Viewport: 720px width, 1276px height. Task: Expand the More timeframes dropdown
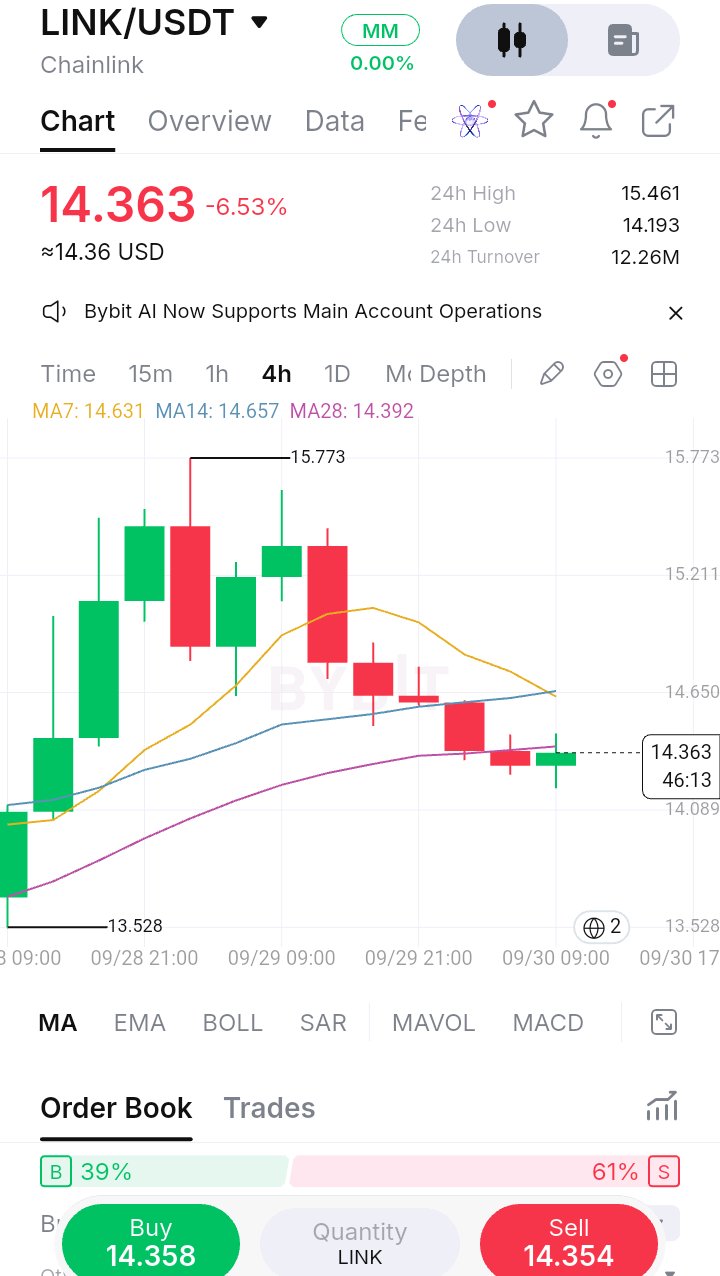pyautogui.click(x=397, y=374)
